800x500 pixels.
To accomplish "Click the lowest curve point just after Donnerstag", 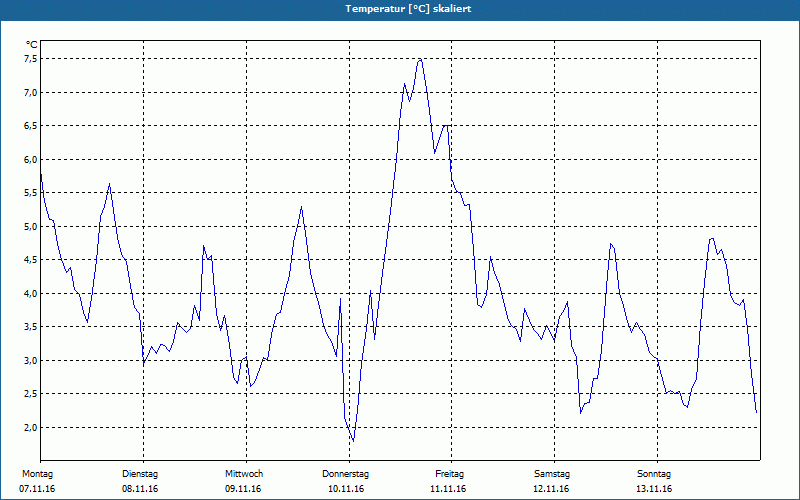I will (x=353, y=441).
